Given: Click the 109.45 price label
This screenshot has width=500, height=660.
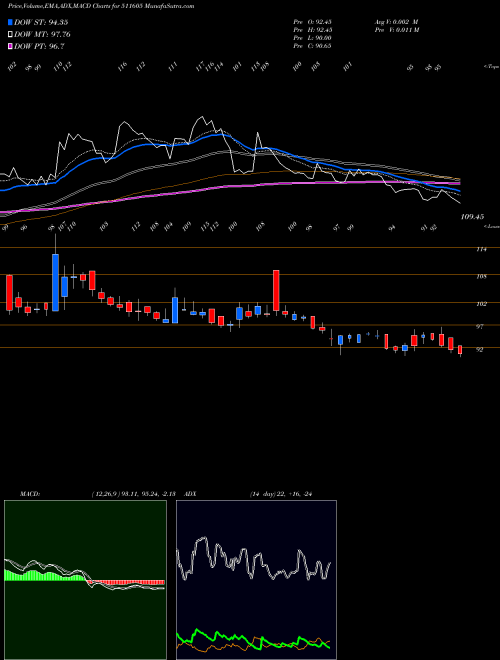Looking at the screenshot, I should pos(472,217).
